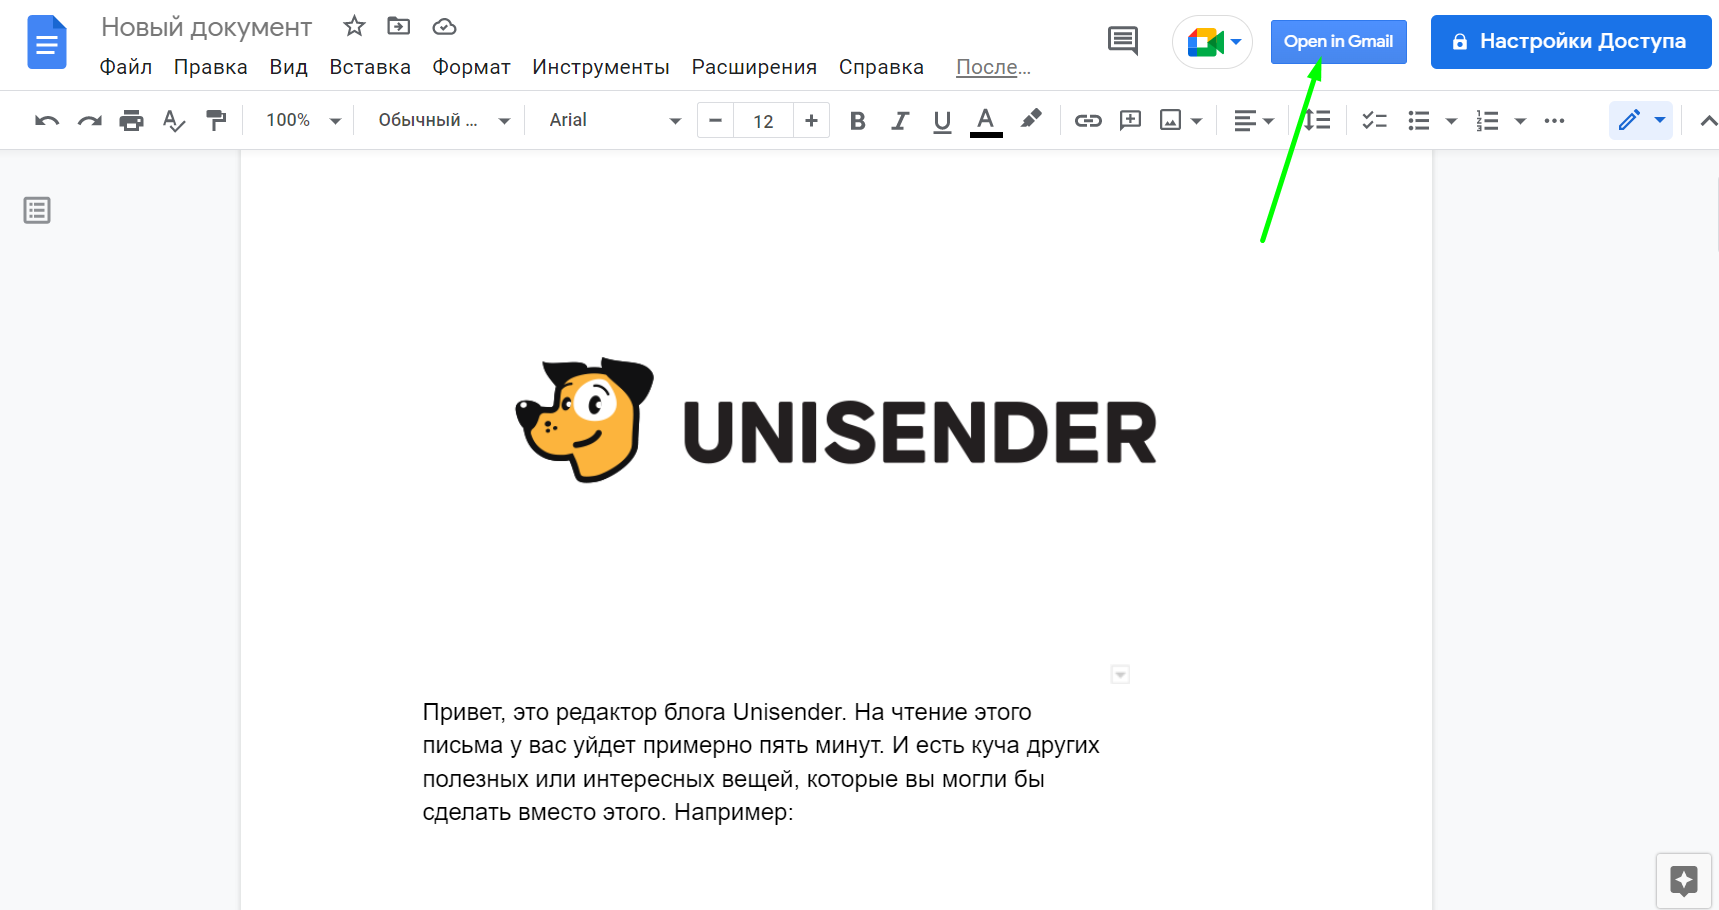The height and width of the screenshot is (910, 1719).
Task: Expand the insert image options arrow
Action: point(1196,121)
